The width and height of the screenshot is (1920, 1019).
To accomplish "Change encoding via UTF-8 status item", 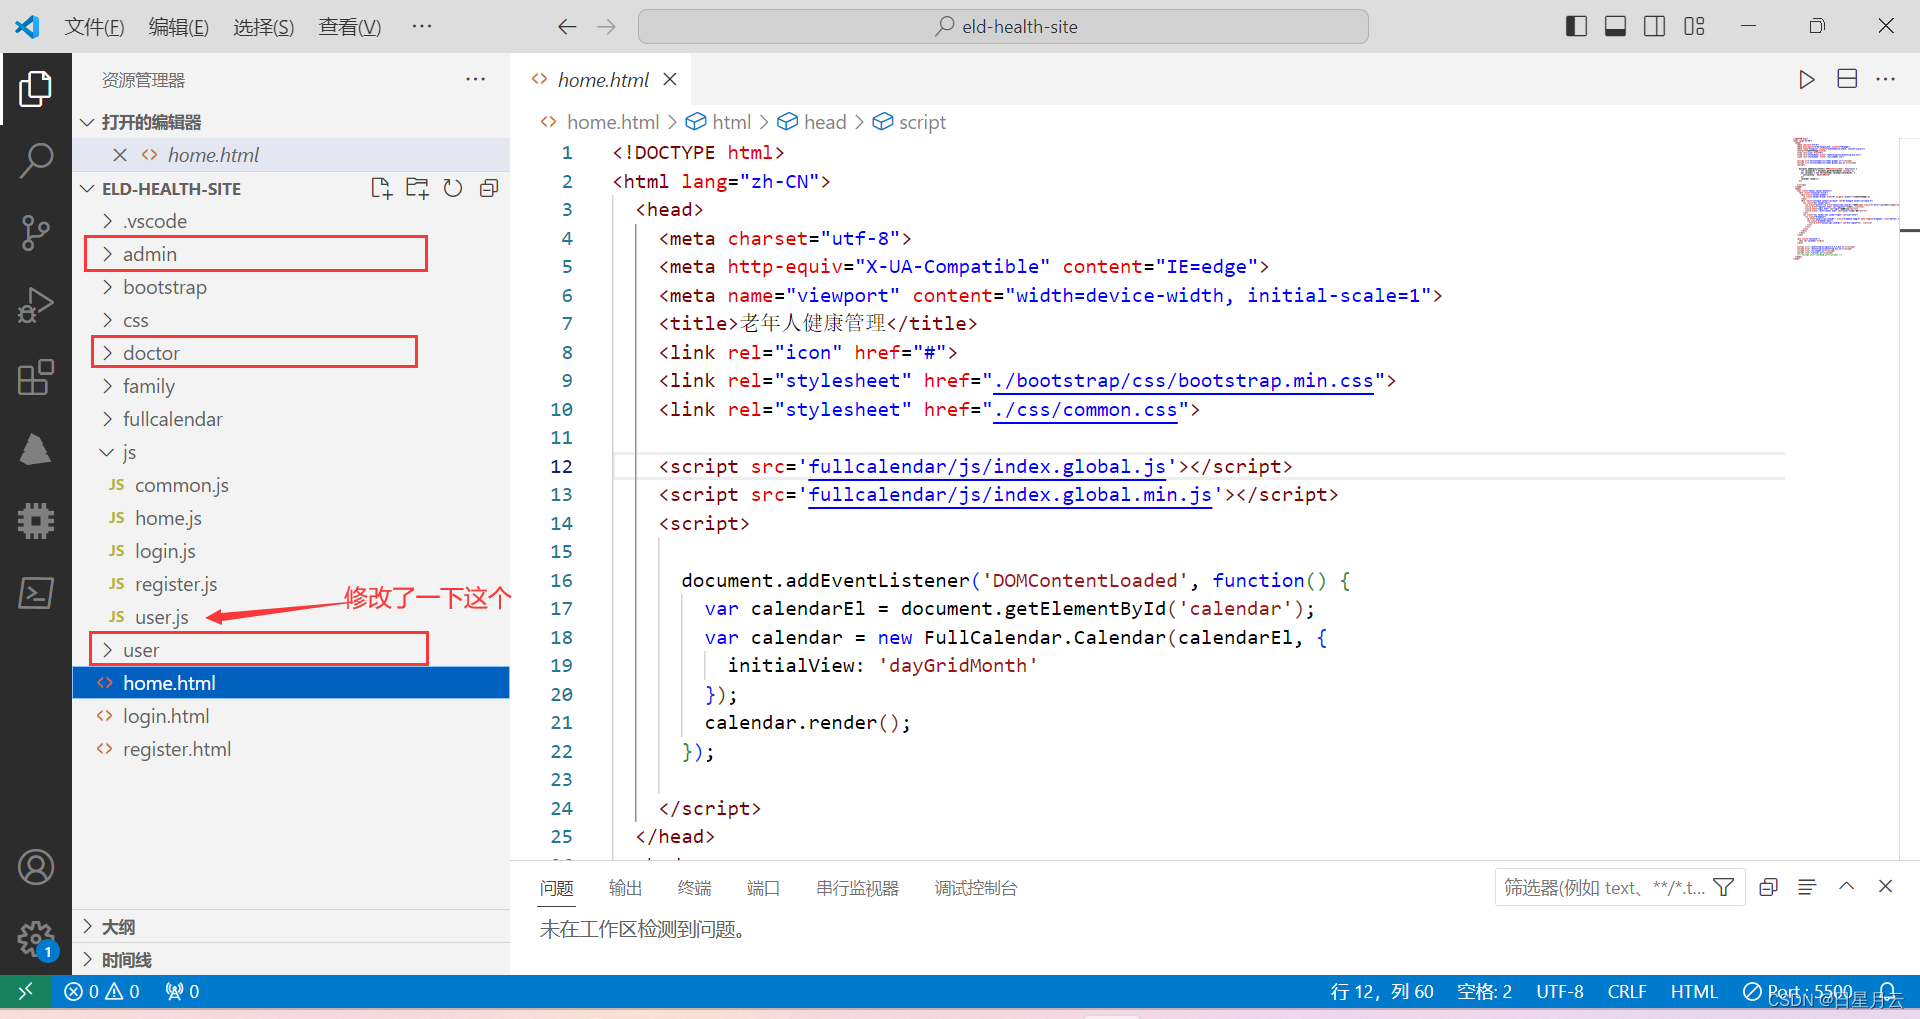I will pyautogui.click(x=1559, y=991).
